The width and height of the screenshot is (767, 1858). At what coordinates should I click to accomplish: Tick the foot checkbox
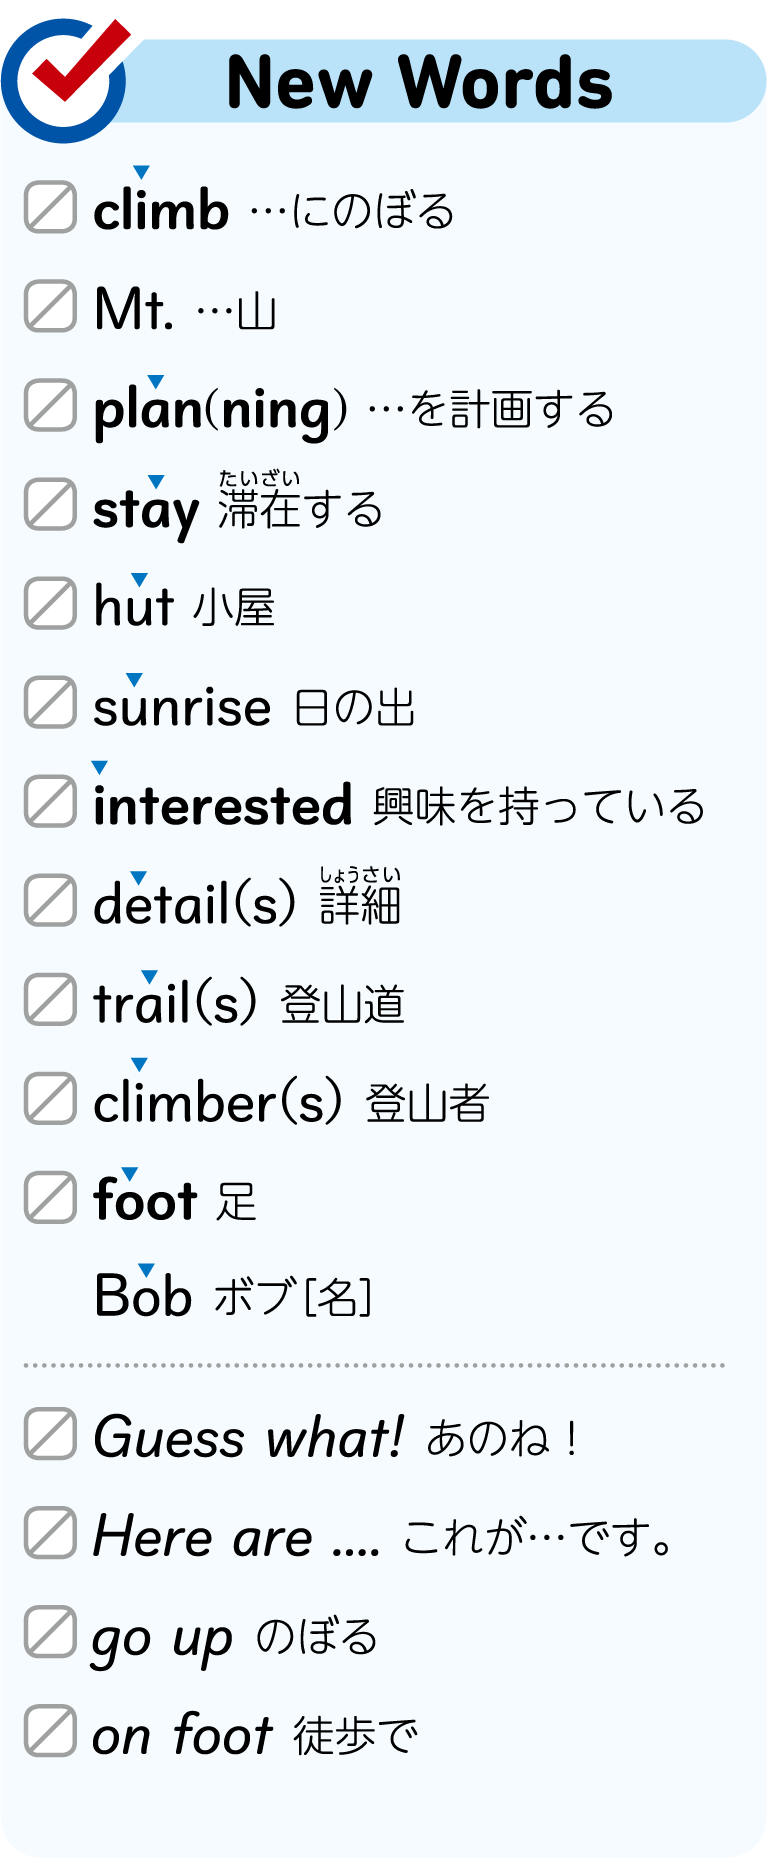coord(50,1197)
